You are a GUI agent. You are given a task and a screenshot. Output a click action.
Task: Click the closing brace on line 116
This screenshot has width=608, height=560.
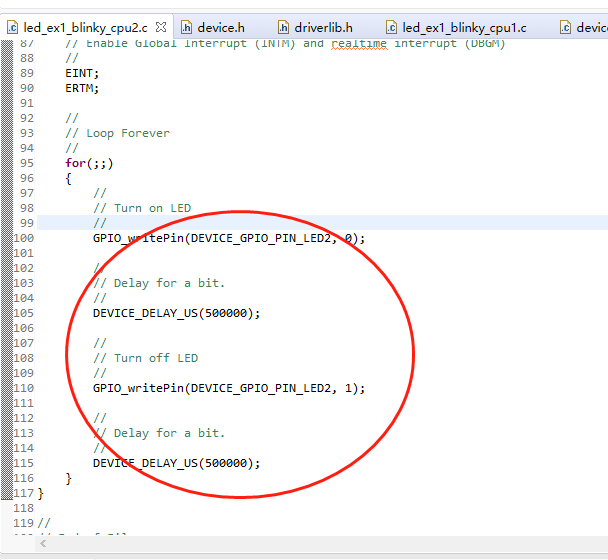click(x=69, y=479)
